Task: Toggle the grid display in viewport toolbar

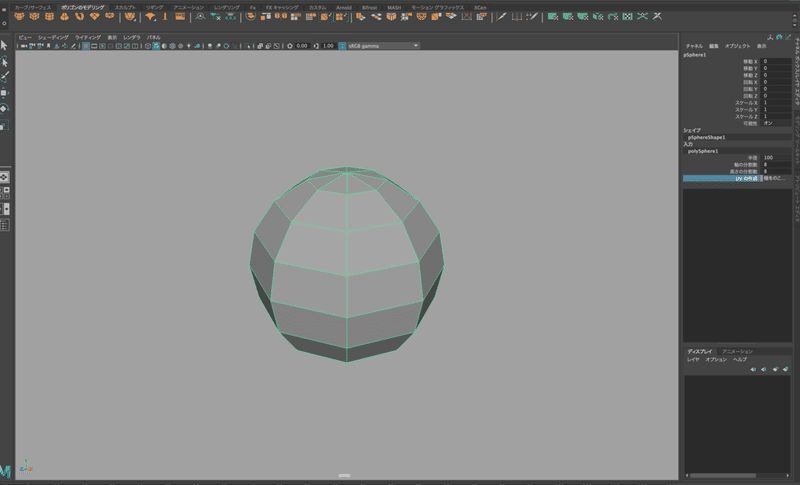Action: point(86,46)
